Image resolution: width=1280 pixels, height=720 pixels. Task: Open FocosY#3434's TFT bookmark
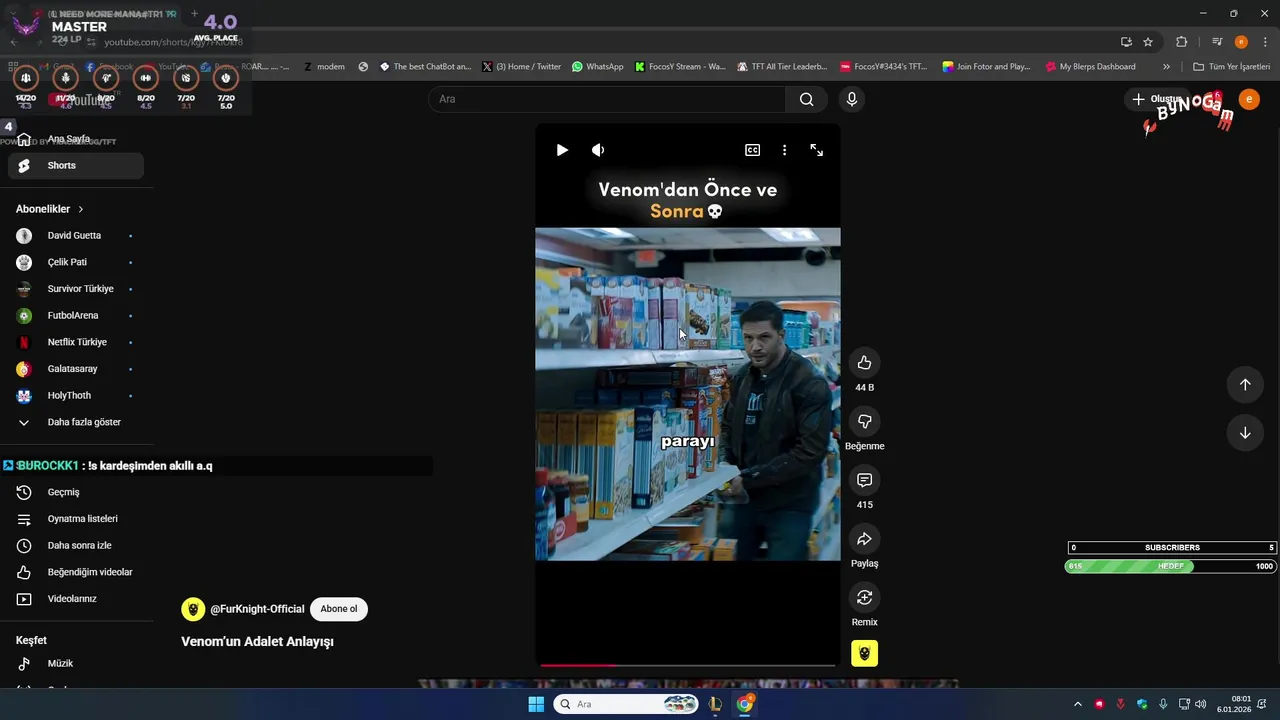pyautogui.click(x=884, y=67)
